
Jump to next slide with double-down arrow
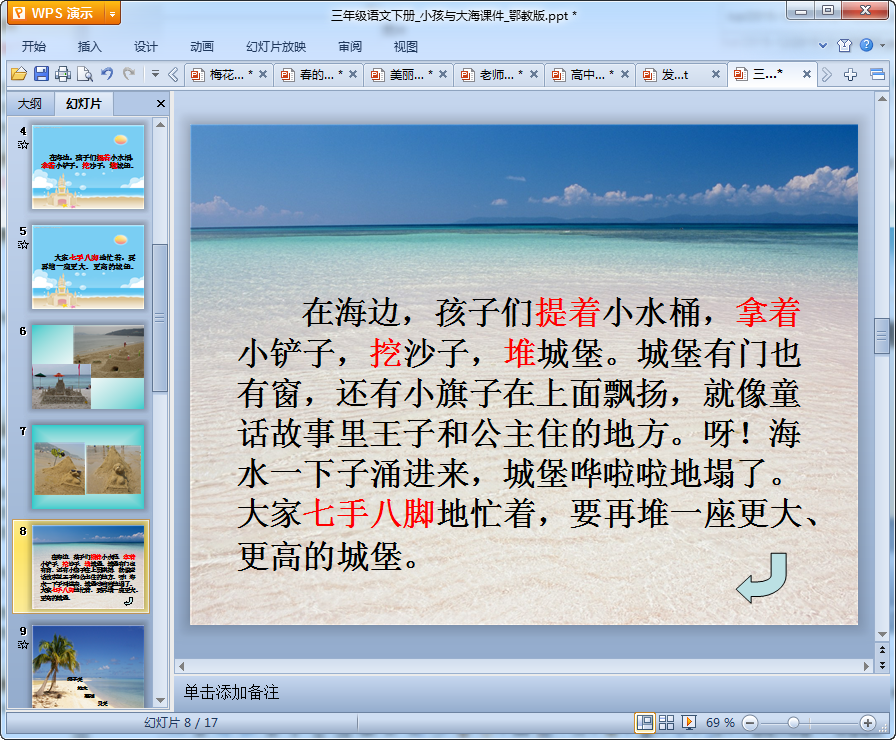[882, 665]
